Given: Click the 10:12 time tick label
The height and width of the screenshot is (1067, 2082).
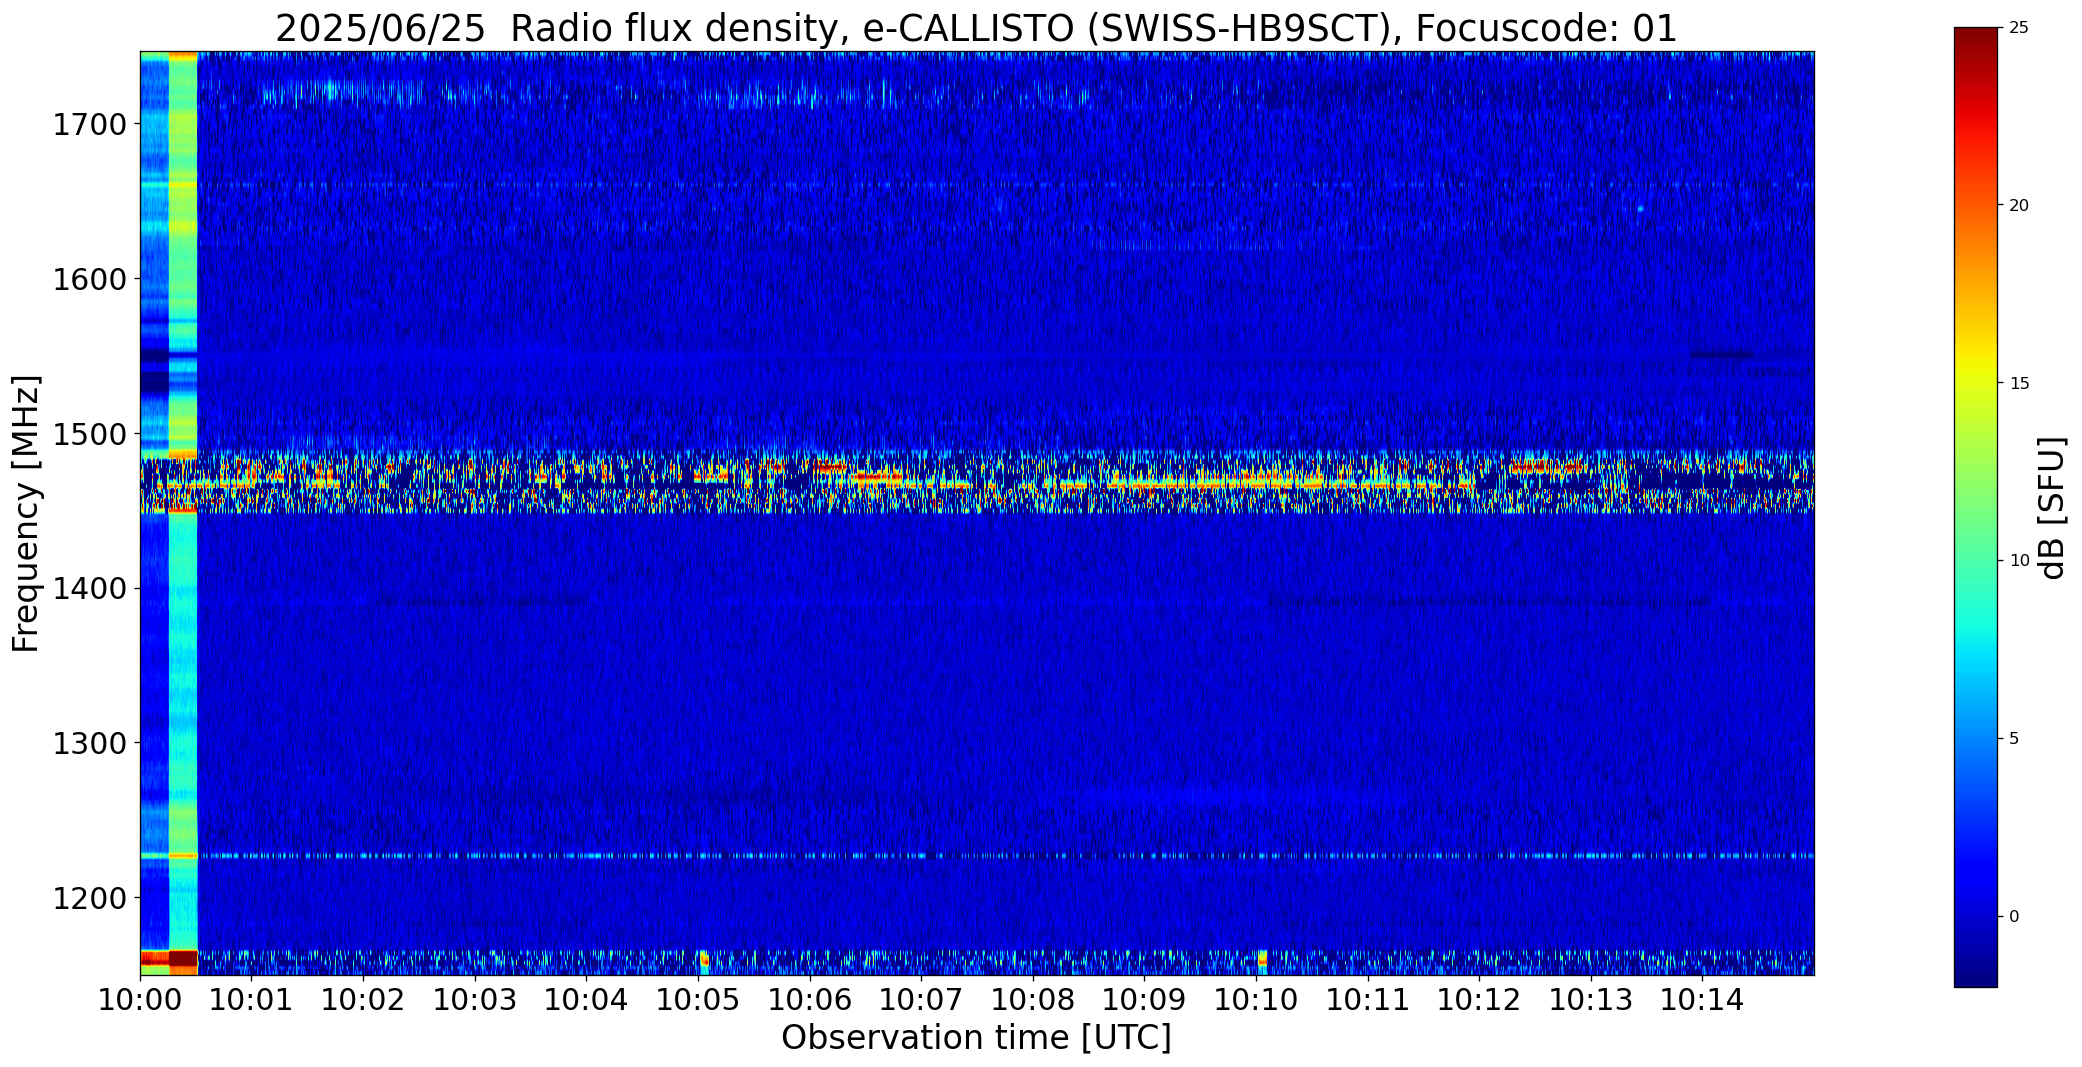Looking at the screenshot, I should tap(1480, 1000).
